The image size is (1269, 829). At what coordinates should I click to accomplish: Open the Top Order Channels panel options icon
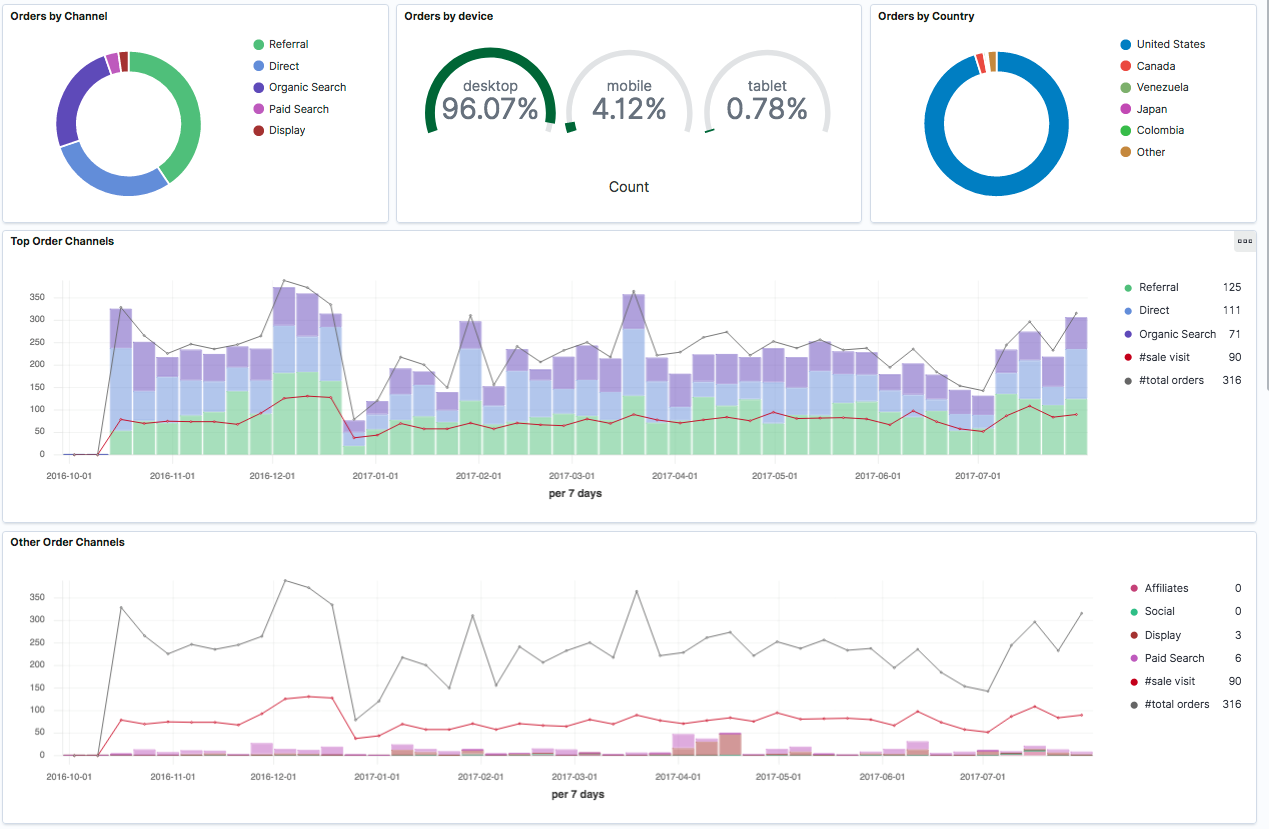coord(1244,241)
